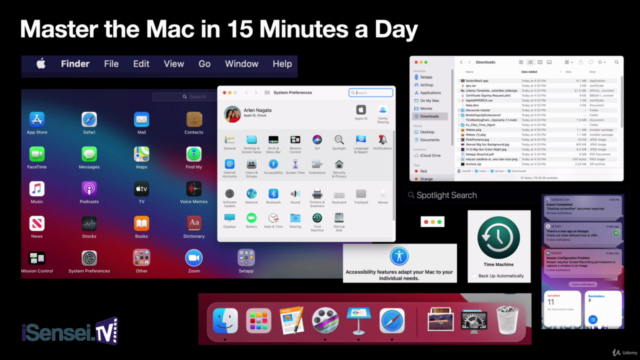Image resolution: width=640 pixels, height=360 pixels.
Task: Click Launchpad icon in the Dock
Action: [x=258, y=321]
